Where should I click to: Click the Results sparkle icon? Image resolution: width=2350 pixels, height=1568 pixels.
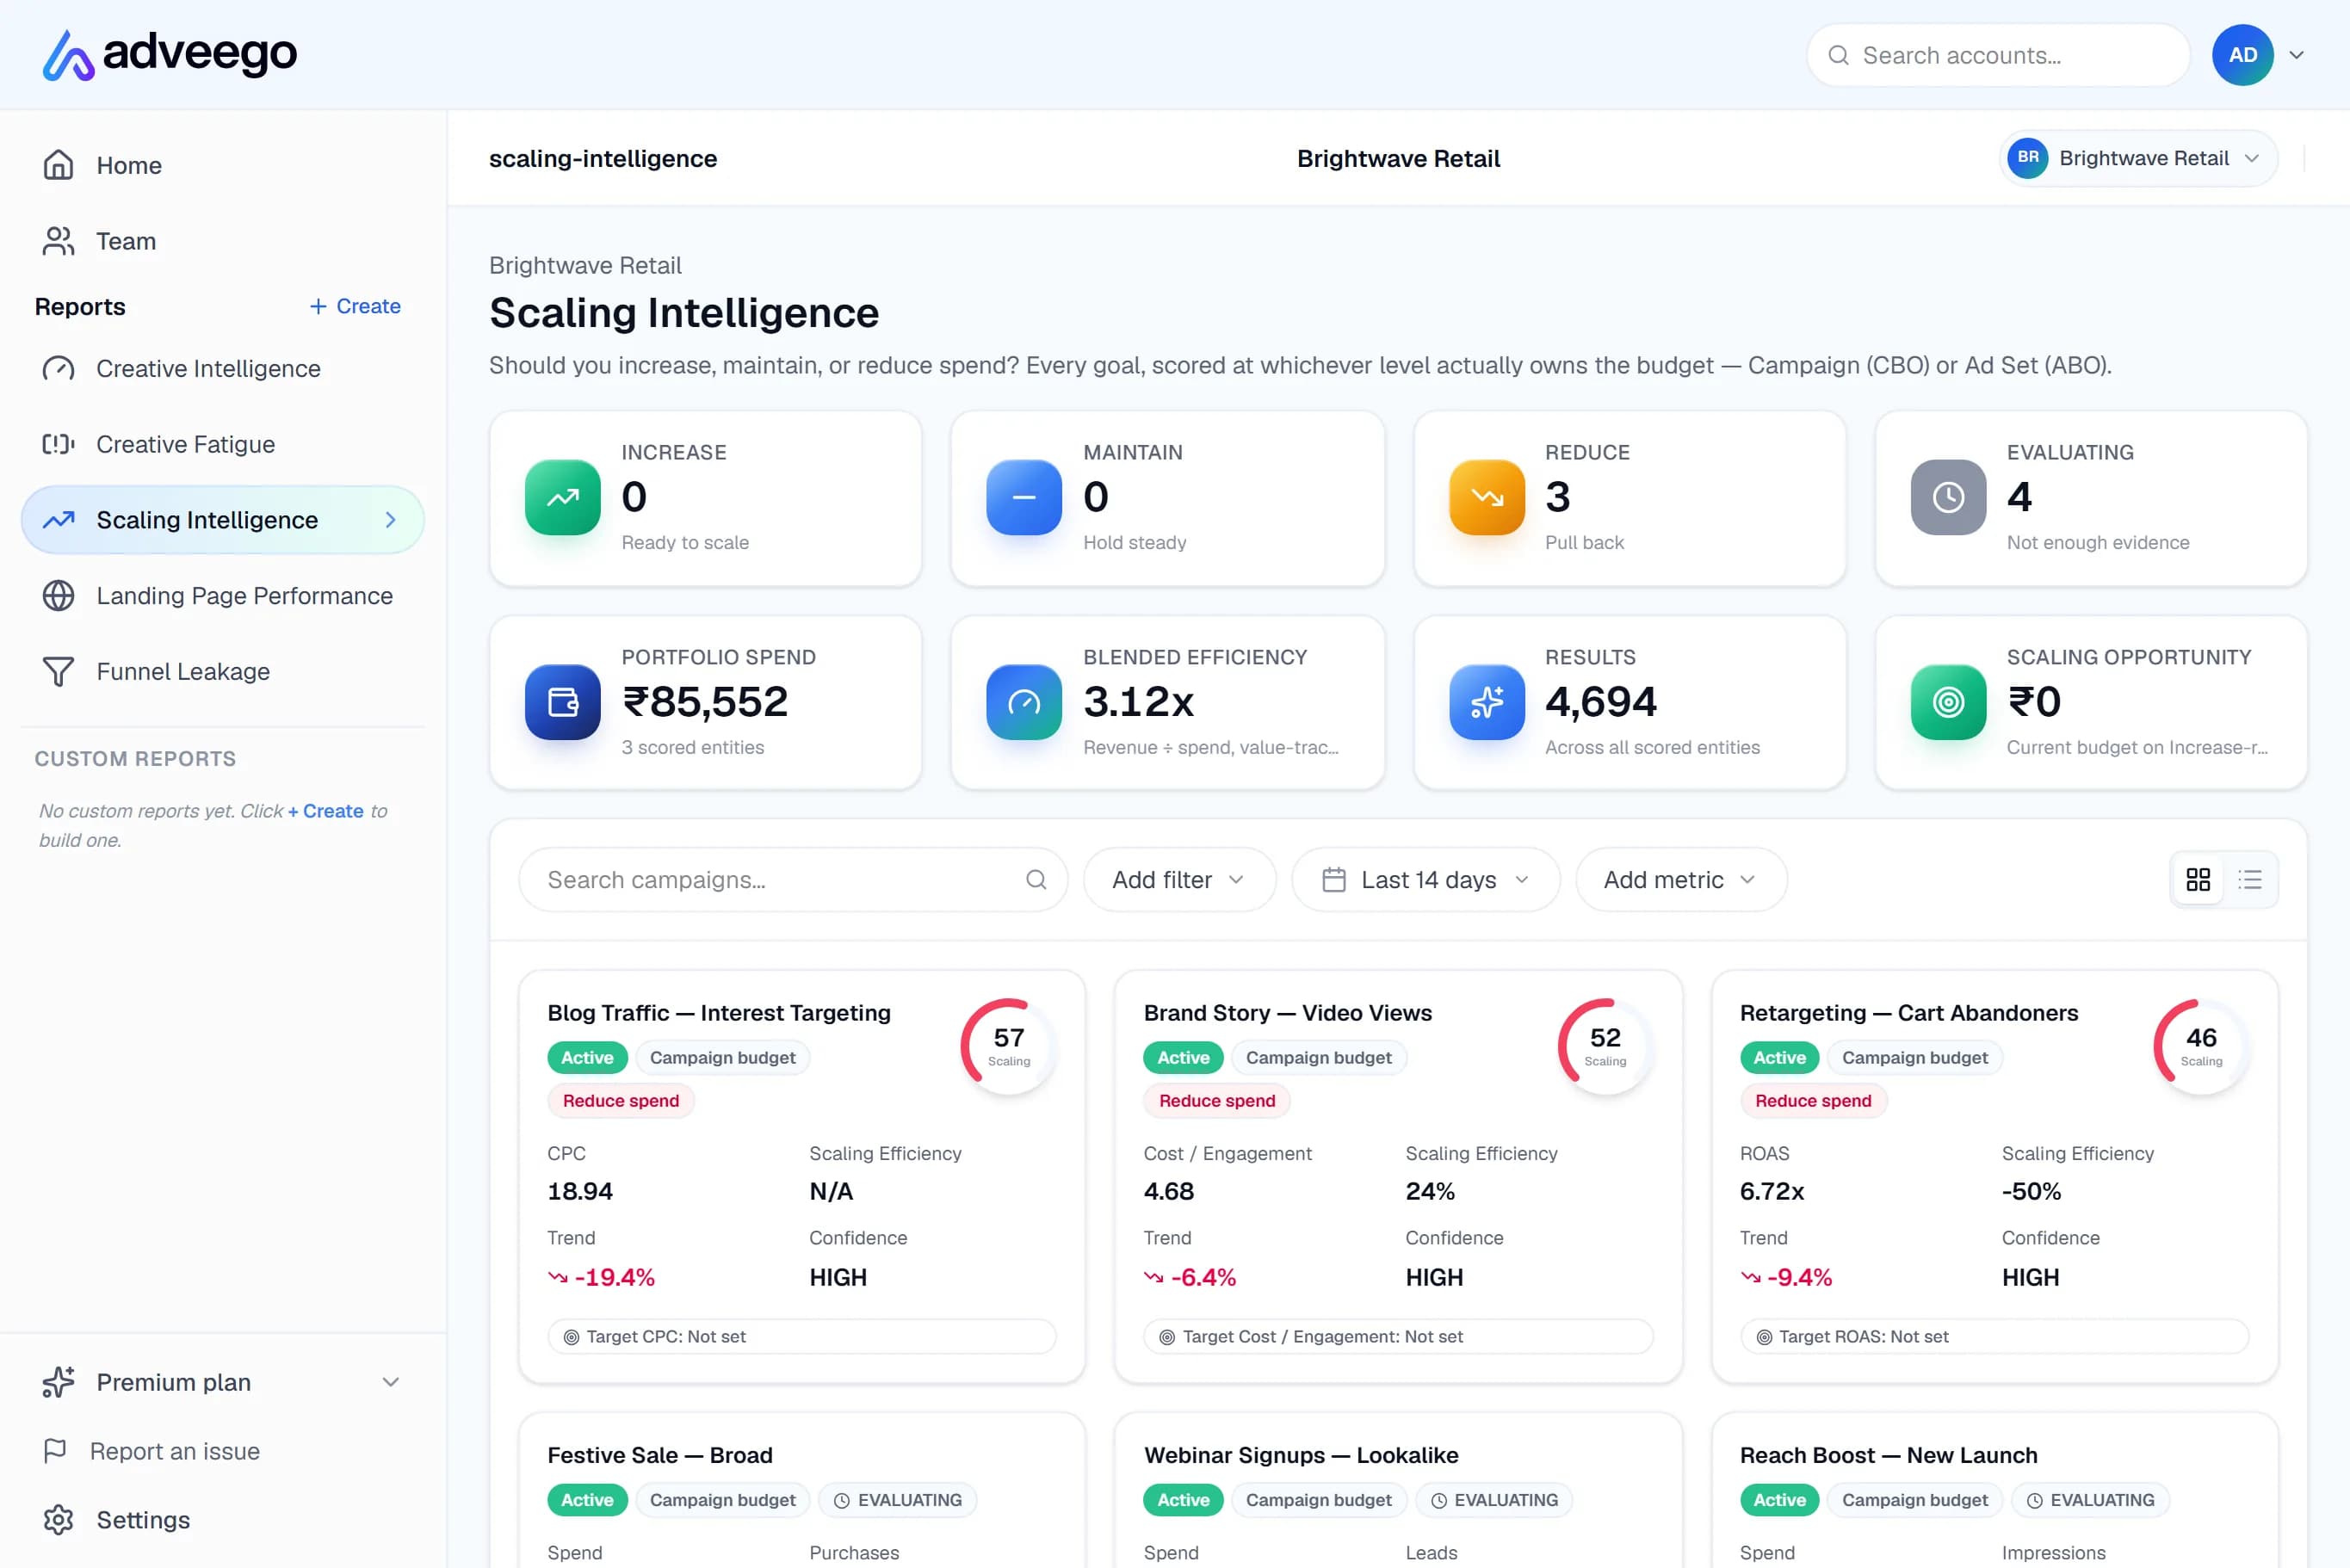point(1486,702)
